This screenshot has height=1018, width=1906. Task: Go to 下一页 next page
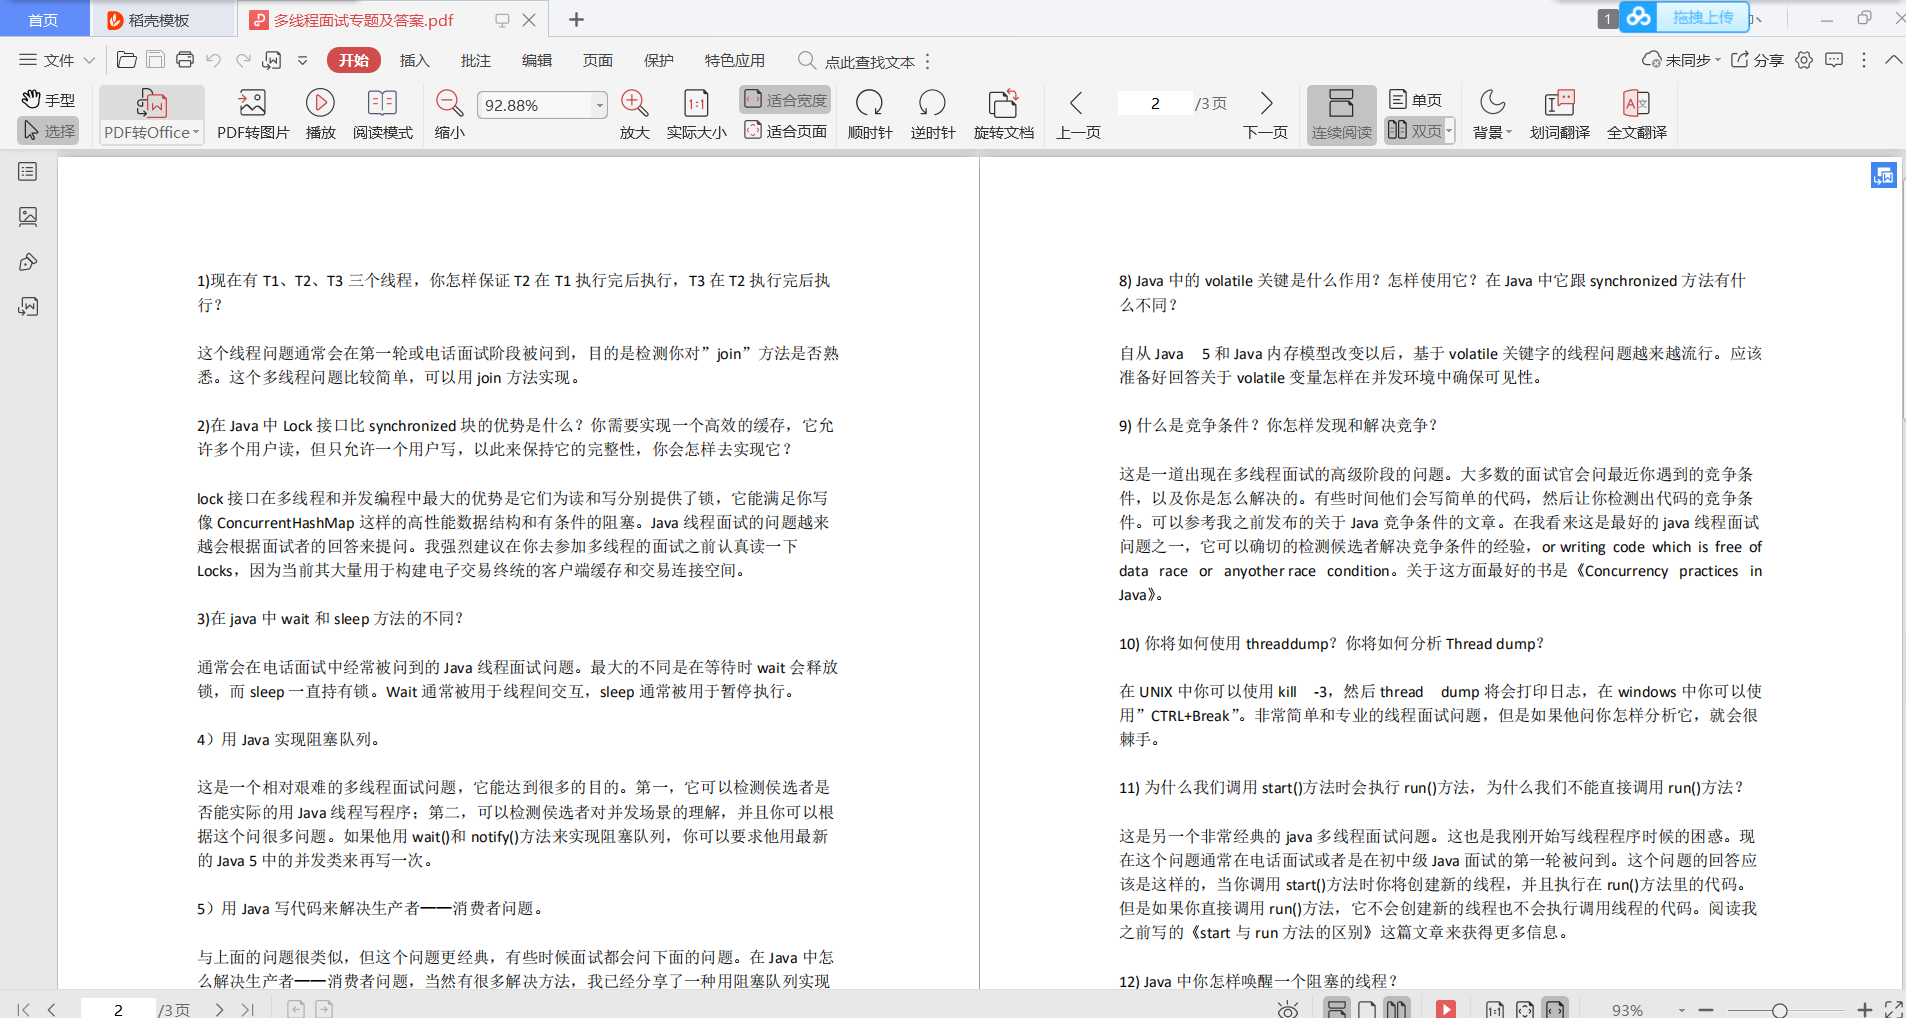1265,114
